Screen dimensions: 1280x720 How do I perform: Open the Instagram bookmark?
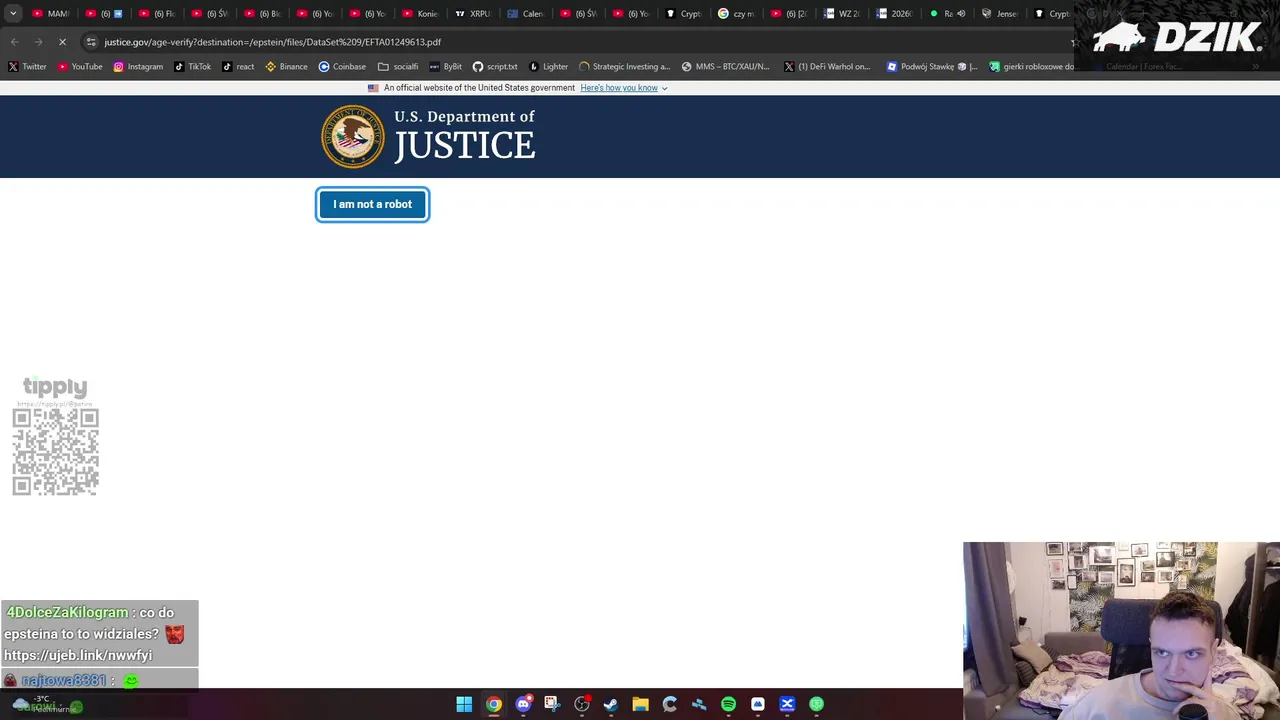click(138, 66)
